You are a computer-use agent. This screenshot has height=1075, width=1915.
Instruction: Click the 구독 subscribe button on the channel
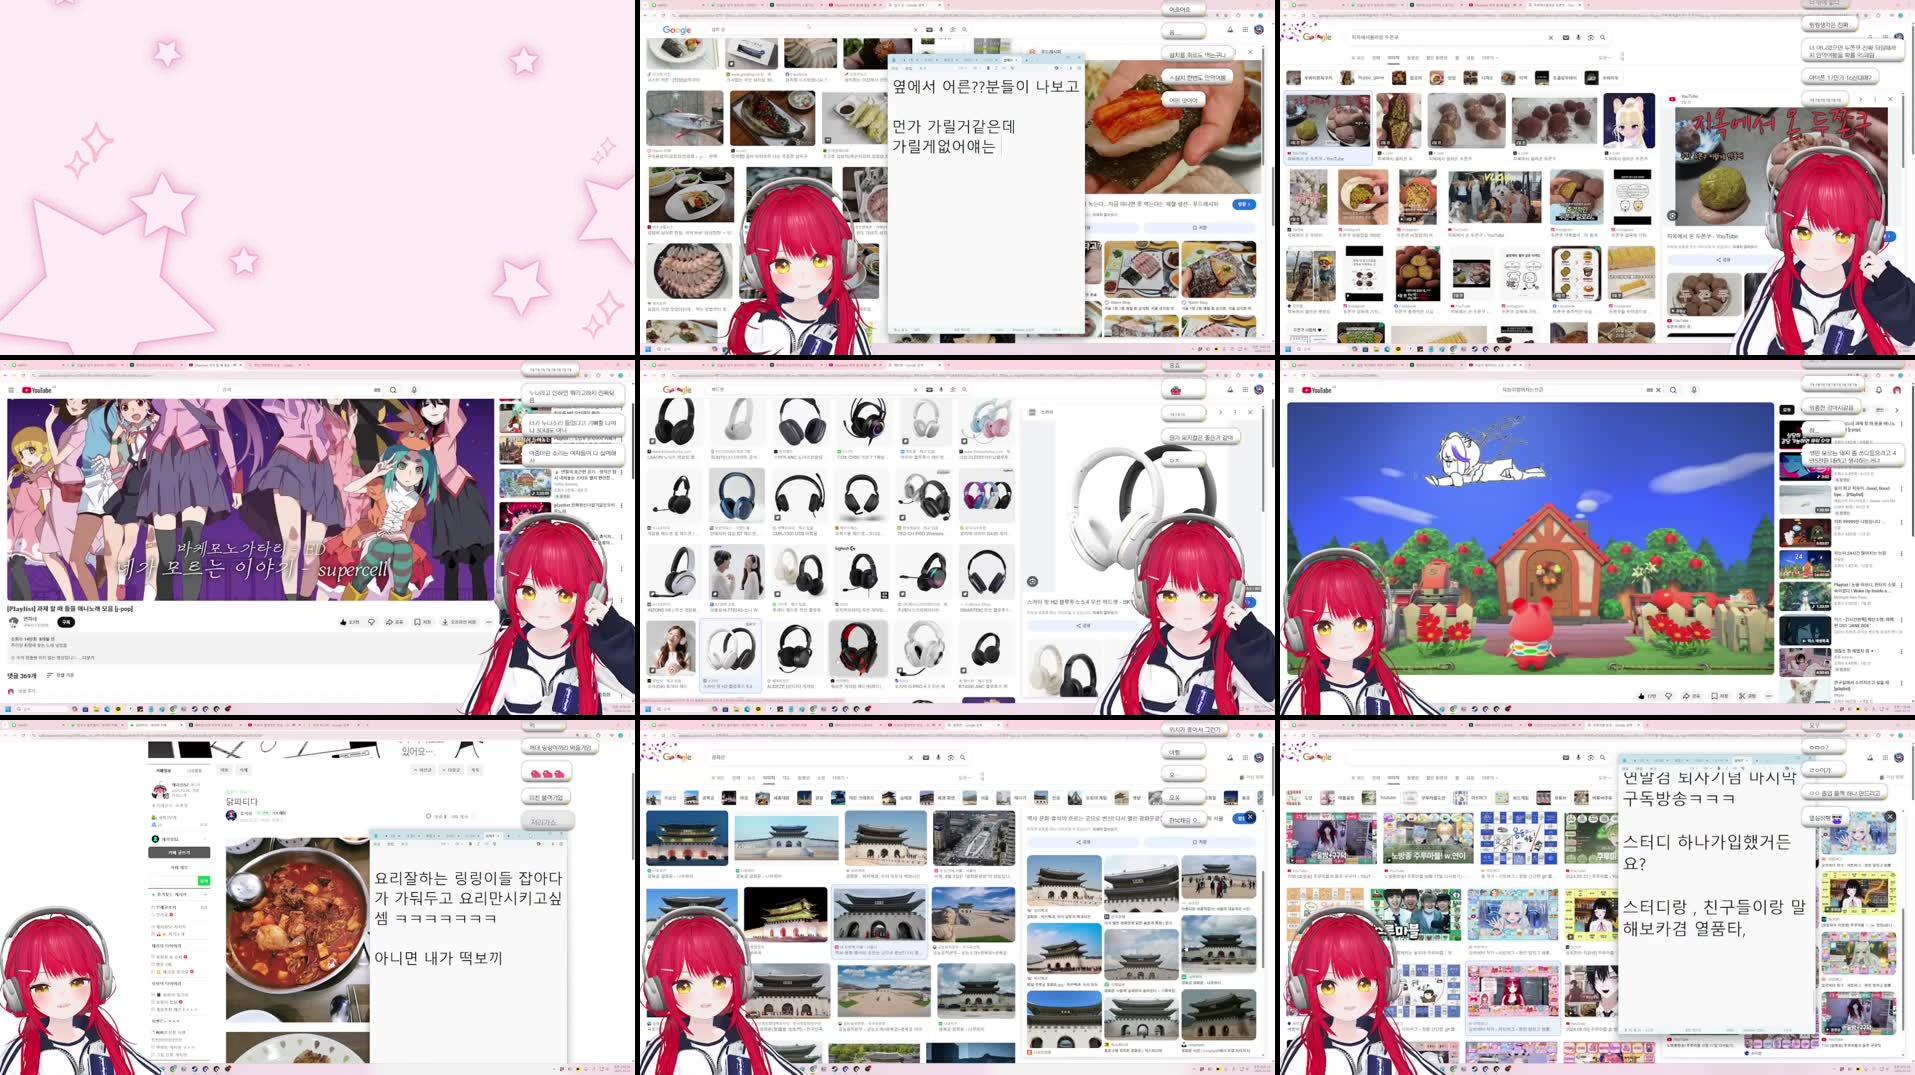pos(66,622)
